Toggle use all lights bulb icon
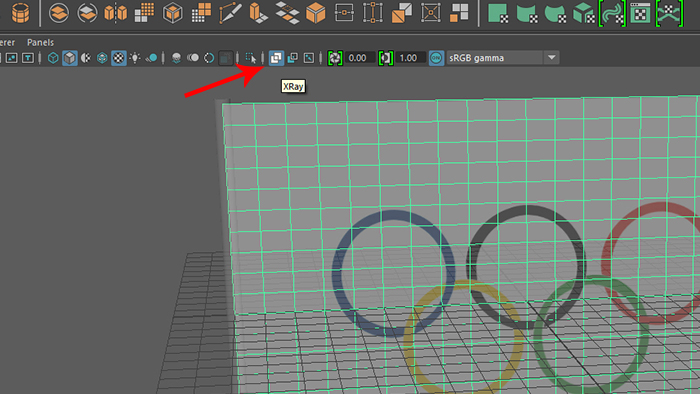Image resolution: width=700 pixels, height=394 pixels. pyautogui.click(x=135, y=58)
